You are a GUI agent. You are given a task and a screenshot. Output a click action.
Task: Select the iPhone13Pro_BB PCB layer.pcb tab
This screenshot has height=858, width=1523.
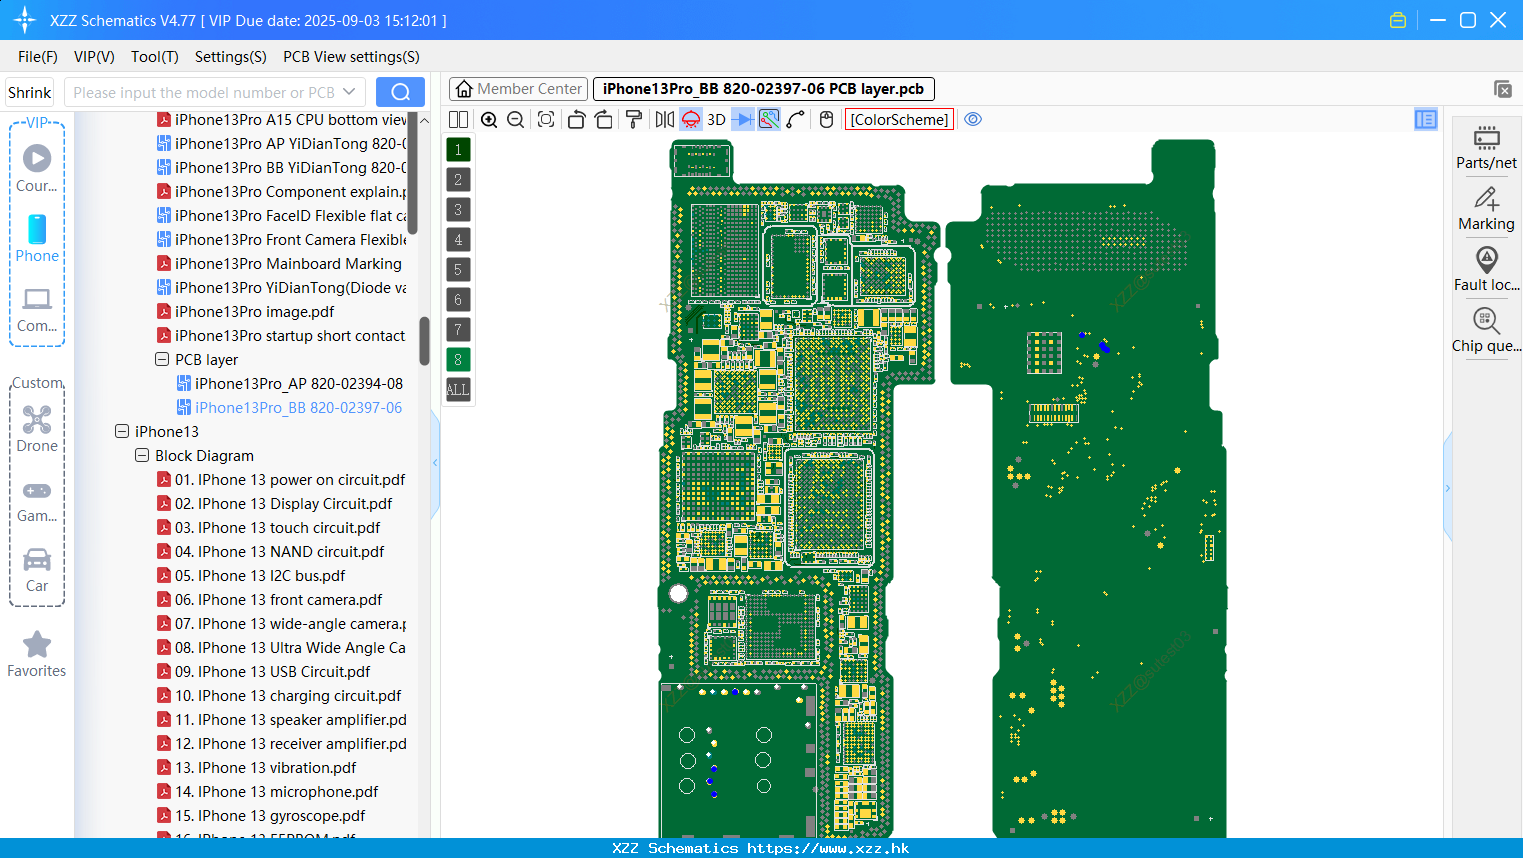point(763,89)
